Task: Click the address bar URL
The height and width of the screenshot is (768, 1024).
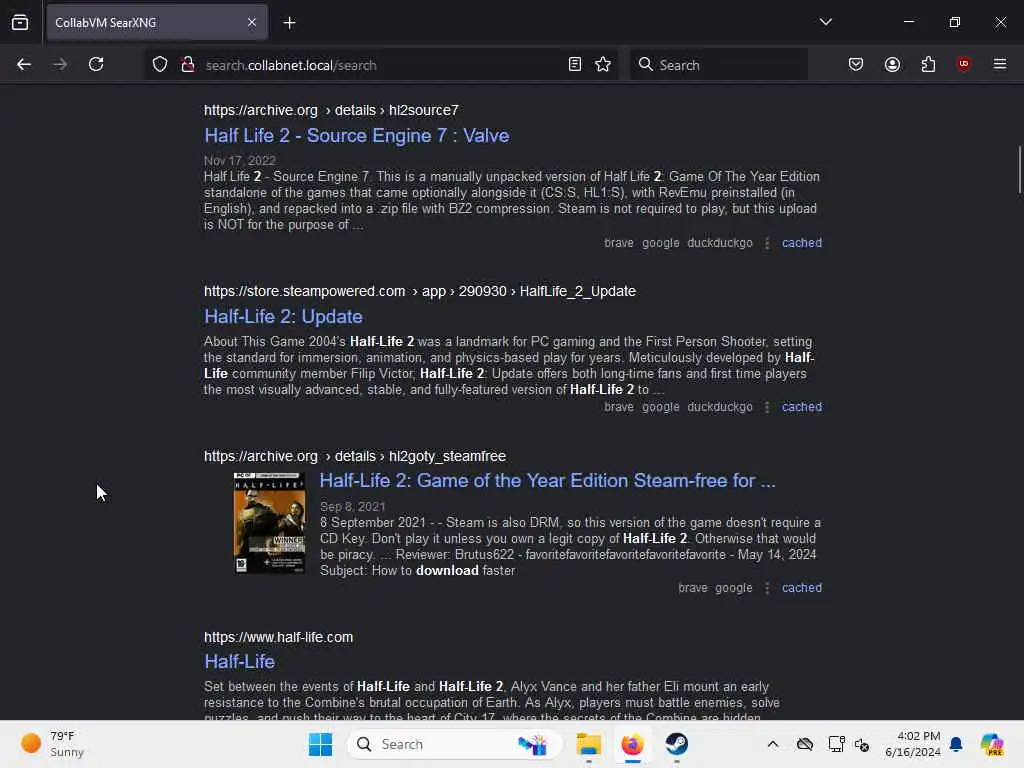Action: click(291, 65)
